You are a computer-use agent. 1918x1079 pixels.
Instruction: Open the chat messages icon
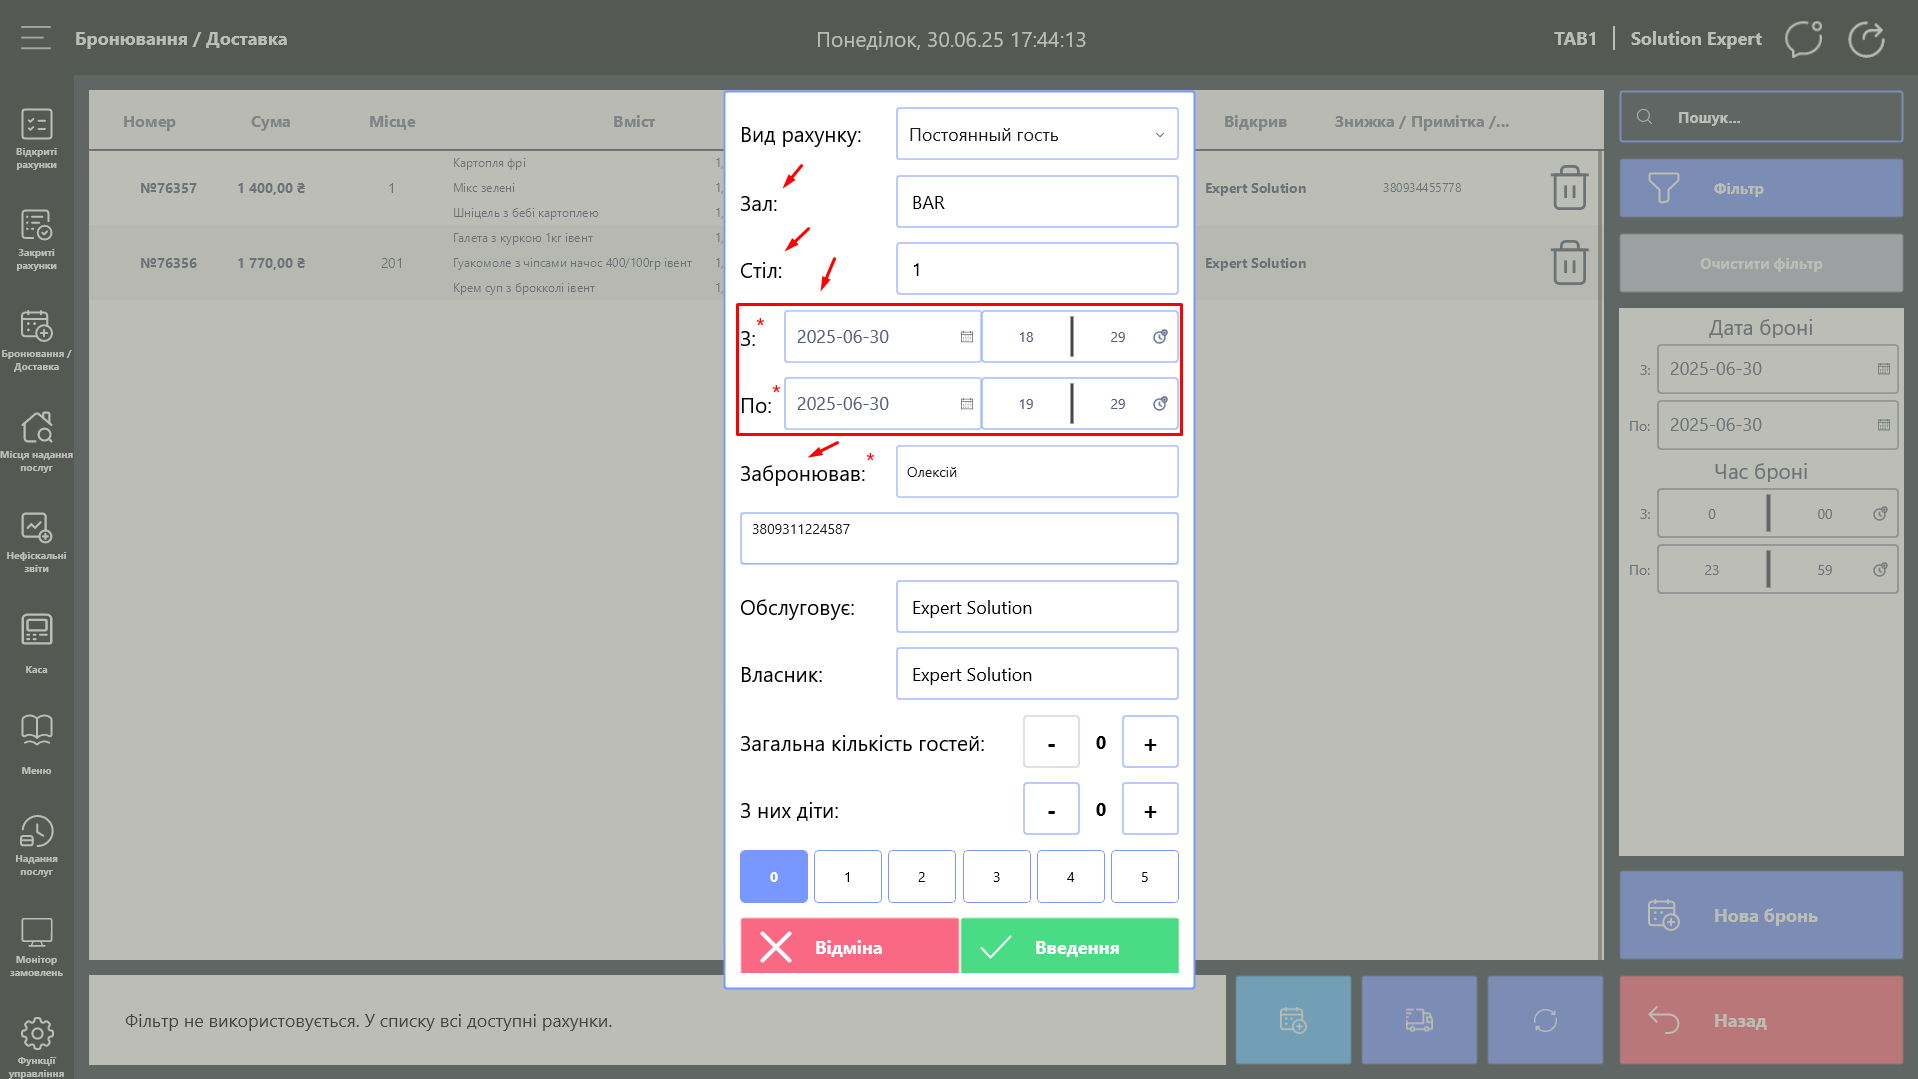pos(1803,39)
